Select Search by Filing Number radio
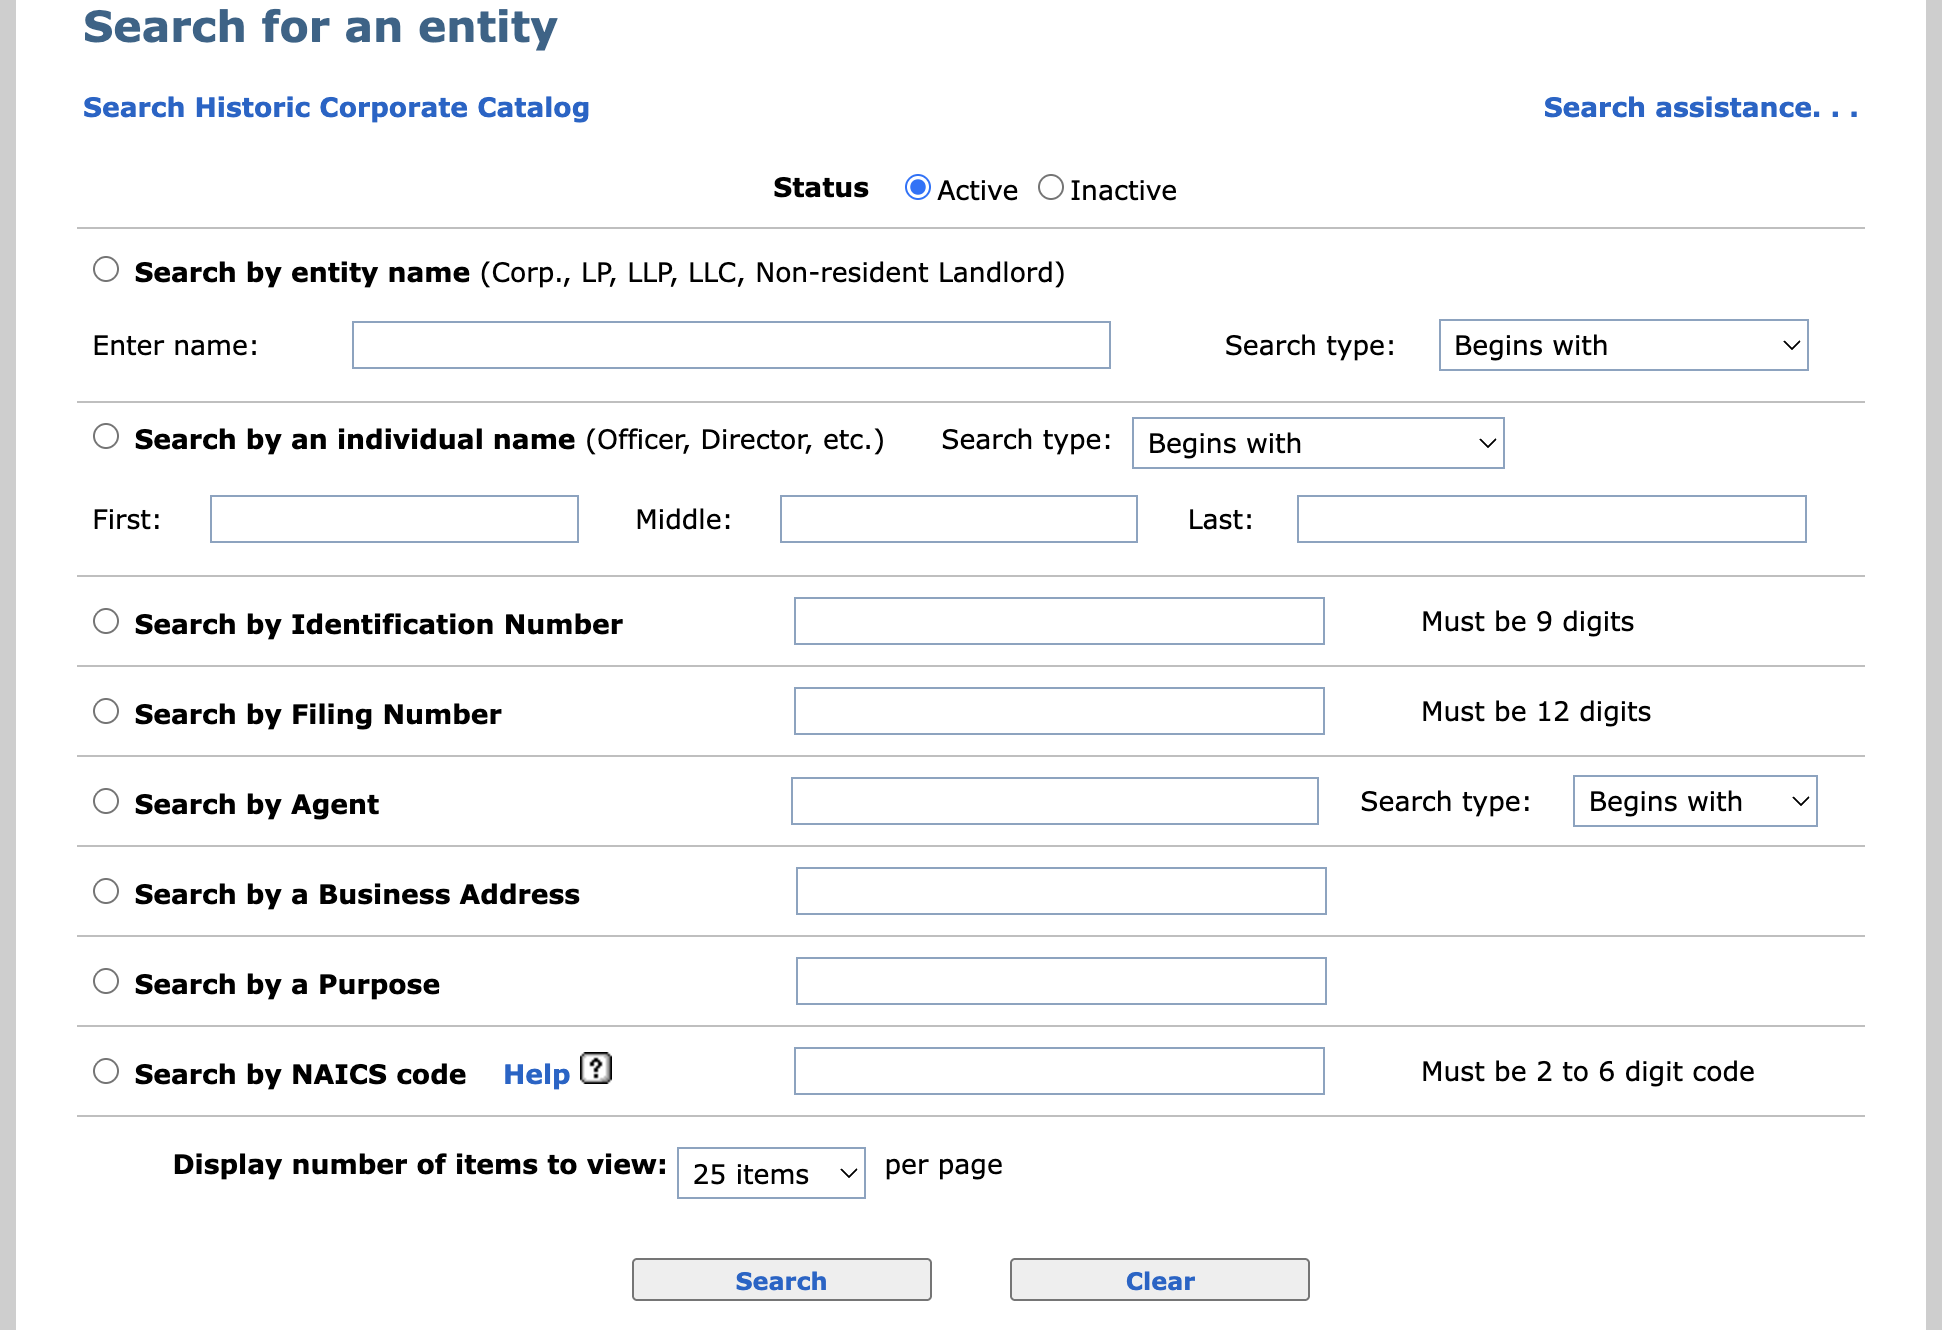The height and width of the screenshot is (1330, 1942). pos(106,712)
